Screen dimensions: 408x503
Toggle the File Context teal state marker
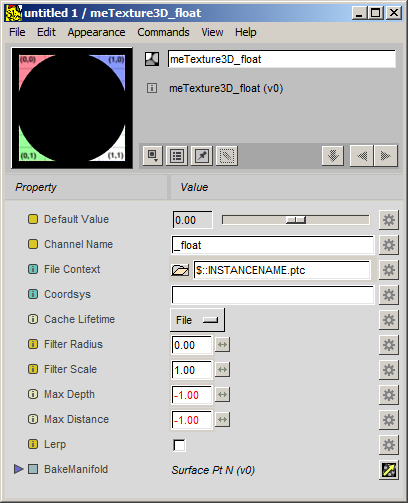[33, 269]
